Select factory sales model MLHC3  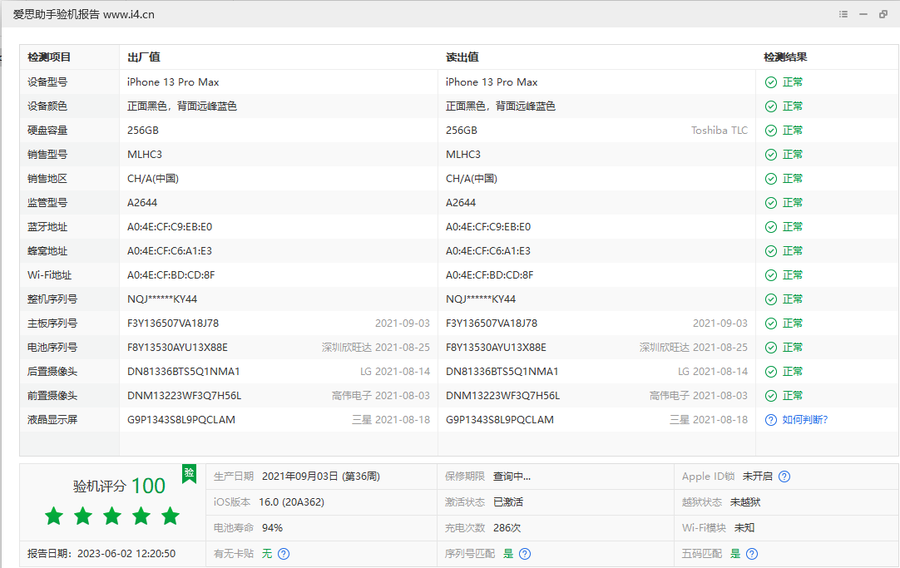(145, 154)
